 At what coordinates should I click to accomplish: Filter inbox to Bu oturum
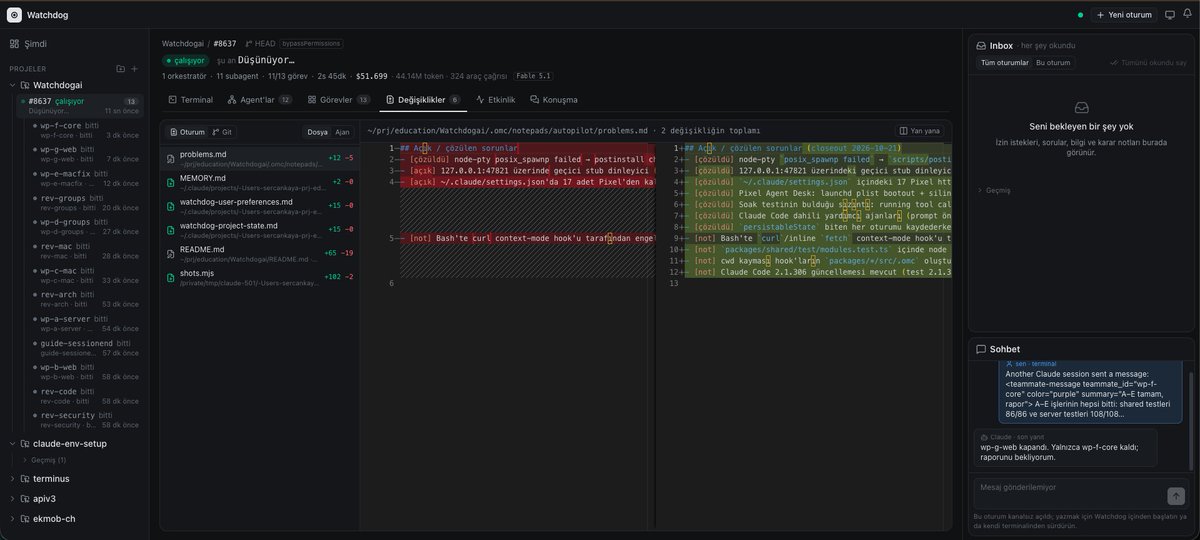1053,62
